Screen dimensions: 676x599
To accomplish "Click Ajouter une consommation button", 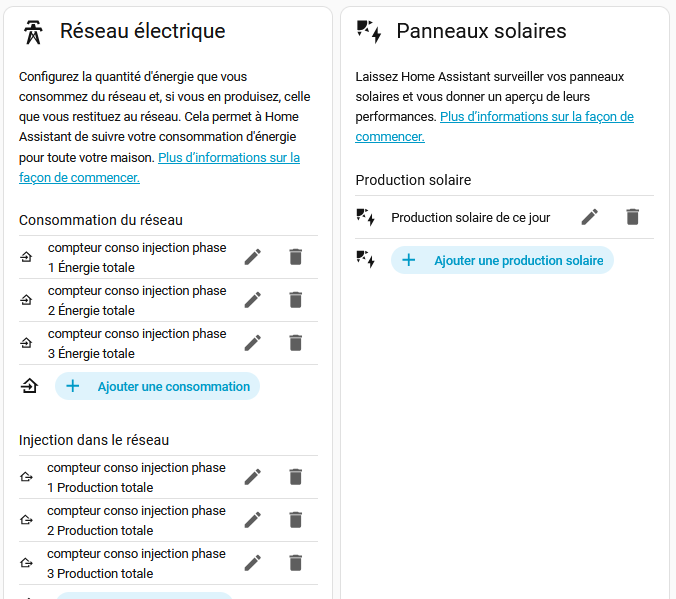I will [x=158, y=387].
